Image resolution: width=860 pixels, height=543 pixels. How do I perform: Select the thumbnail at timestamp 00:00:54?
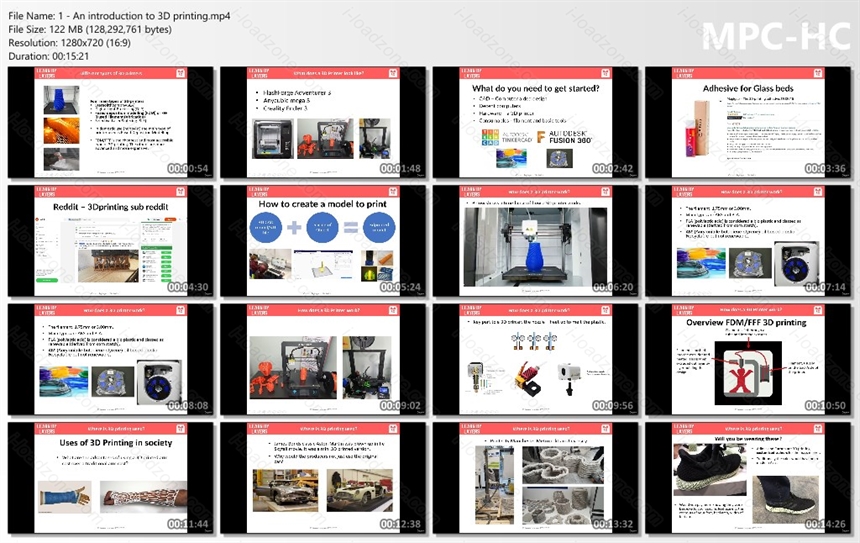click(x=110, y=122)
